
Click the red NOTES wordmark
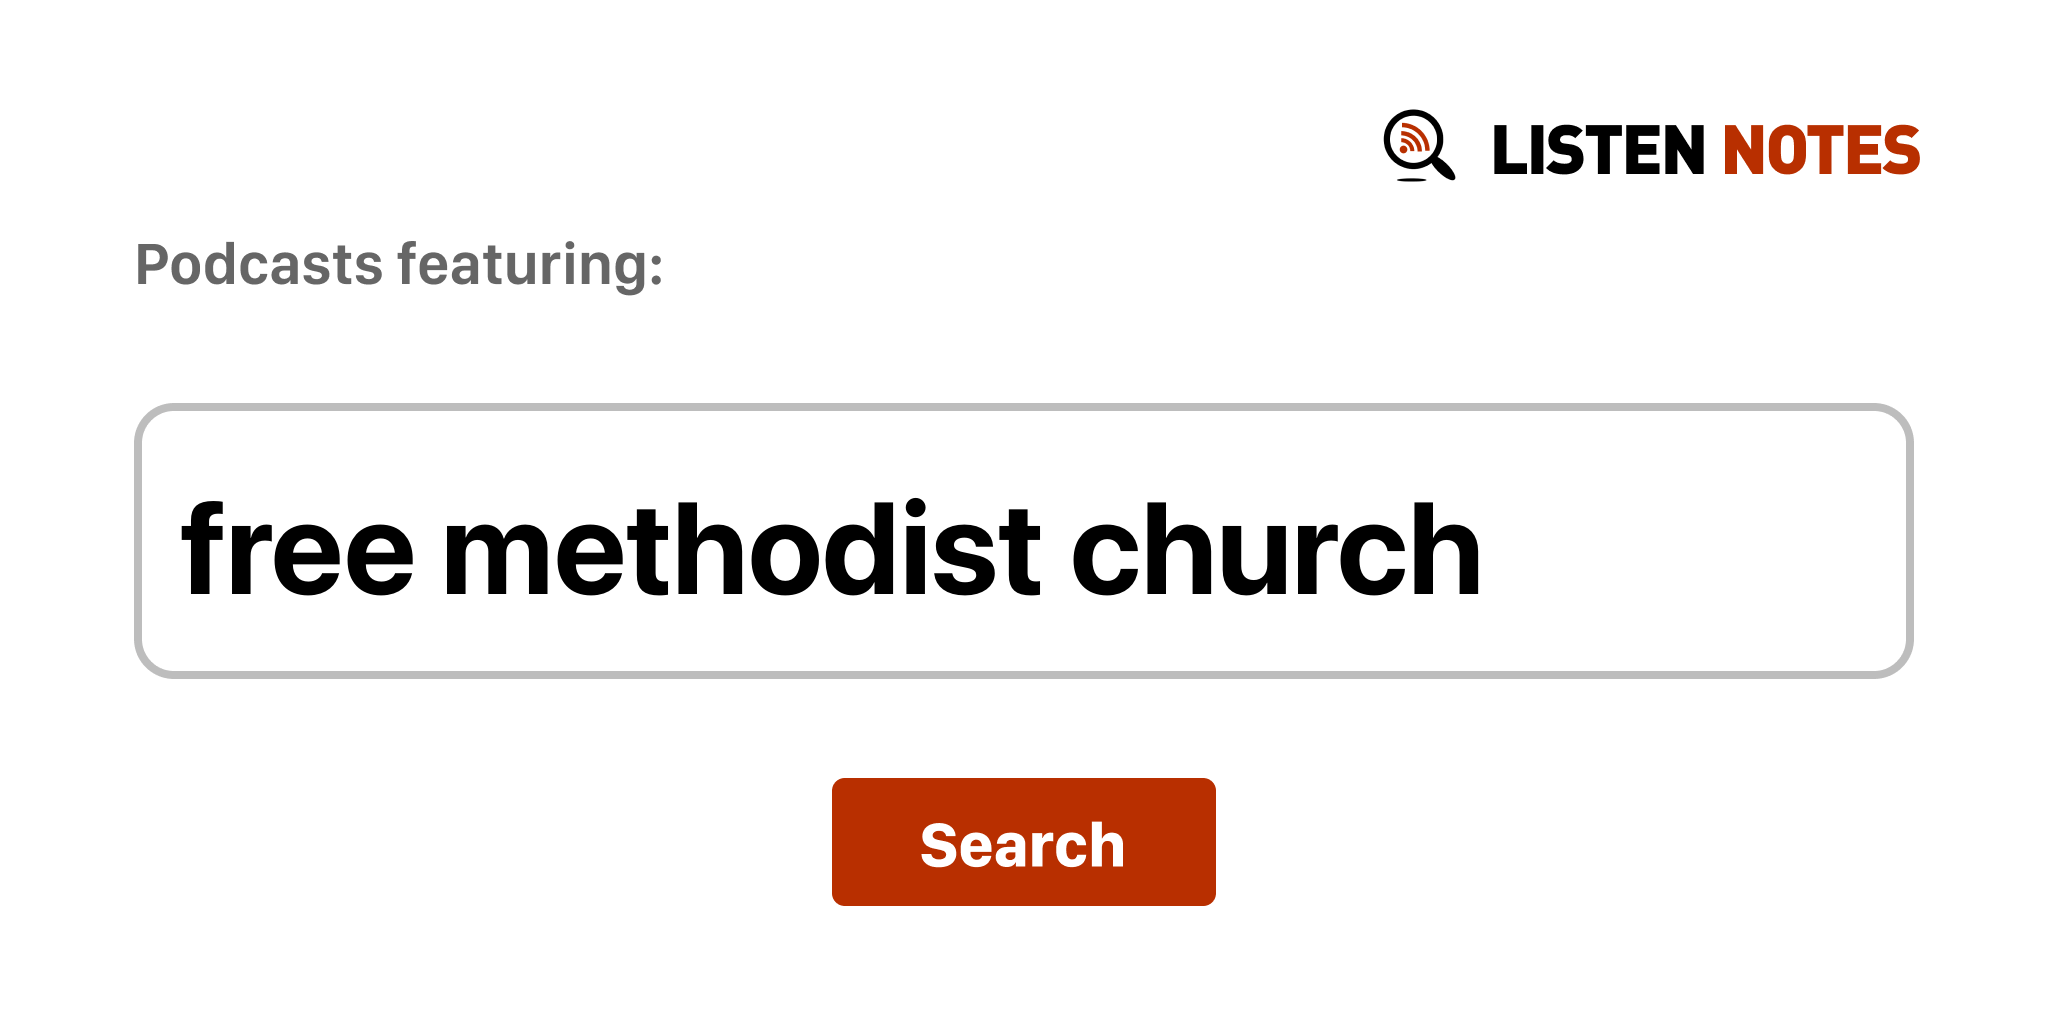point(1820,151)
